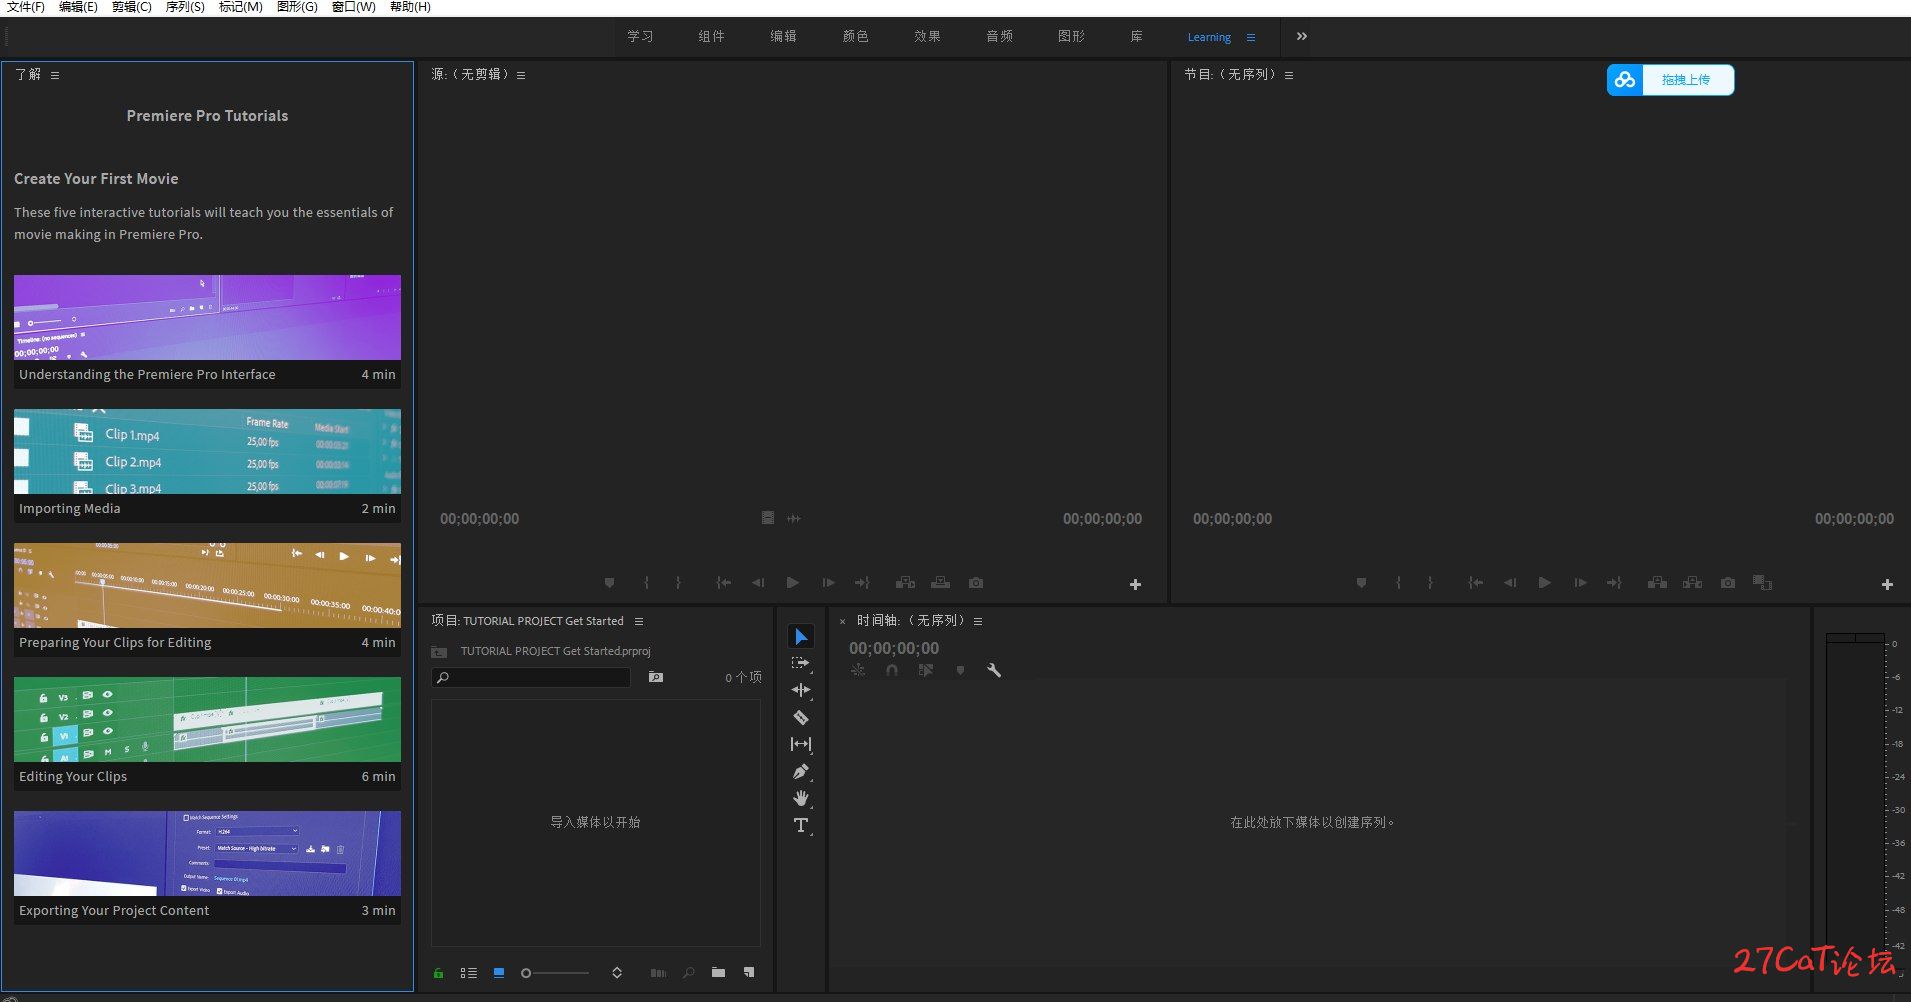Click create search bin from query icon
Image resolution: width=1911 pixels, height=1002 pixels.
click(x=656, y=677)
